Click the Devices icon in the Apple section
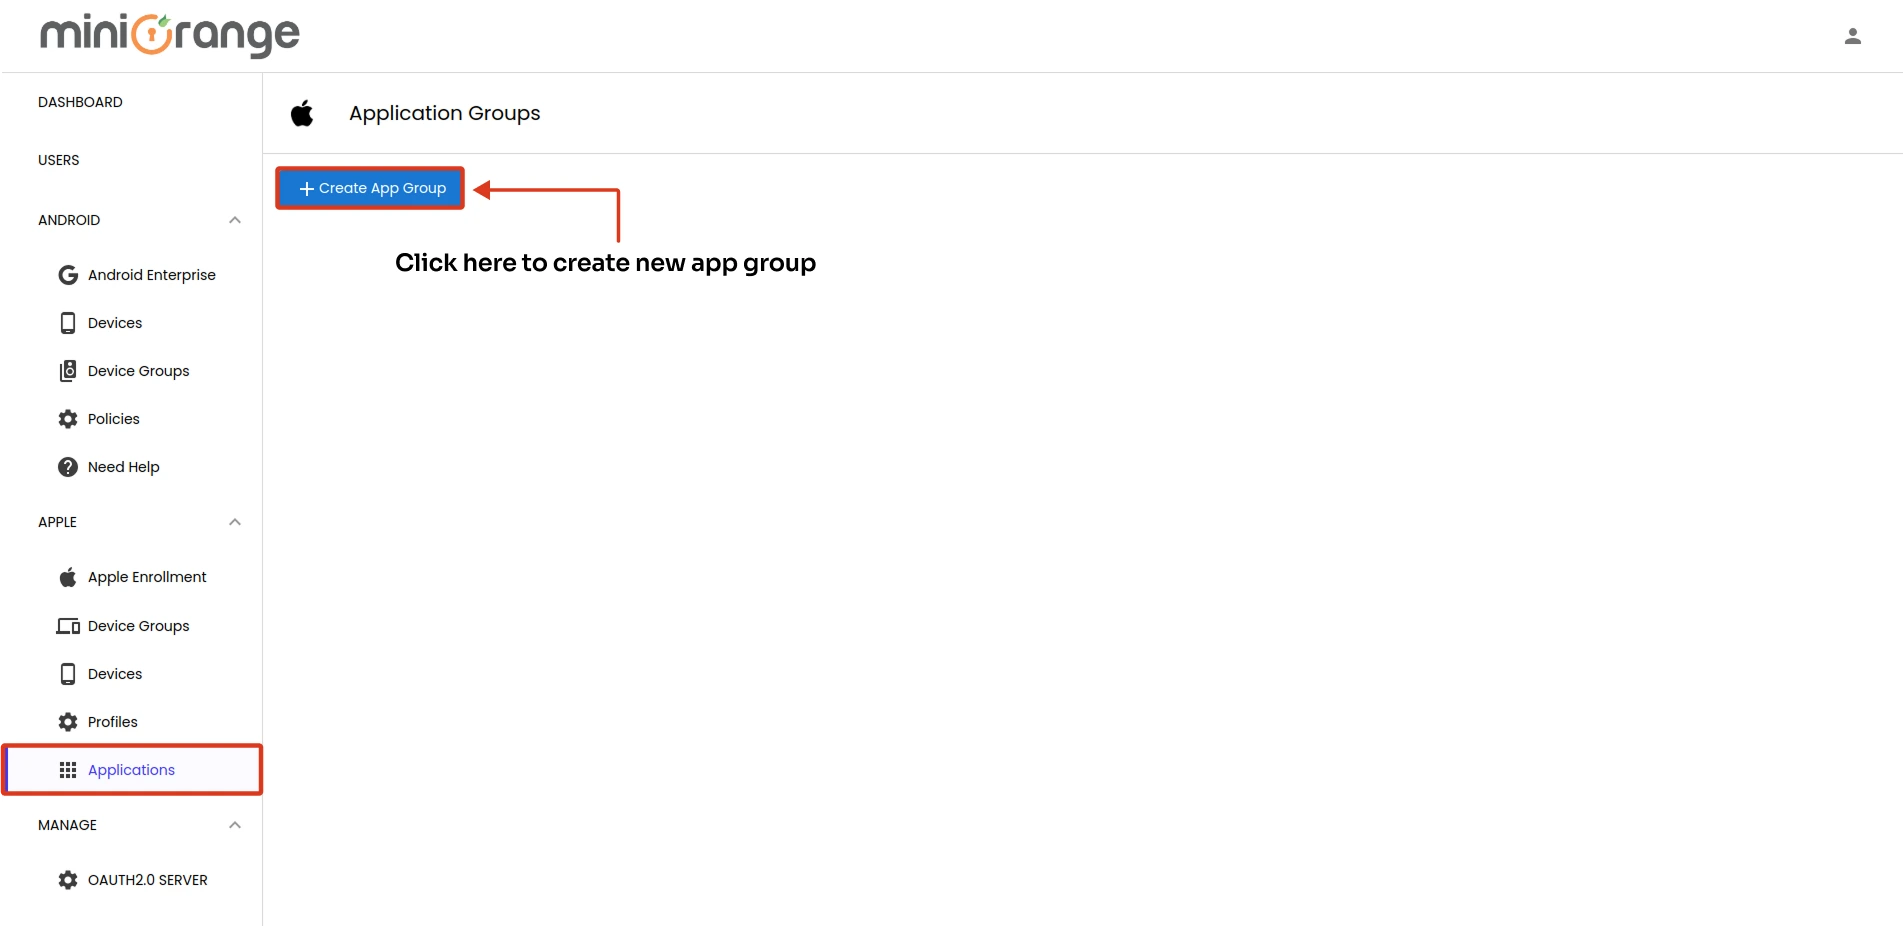This screenshot has height=926, width=1903. (67, 673)
